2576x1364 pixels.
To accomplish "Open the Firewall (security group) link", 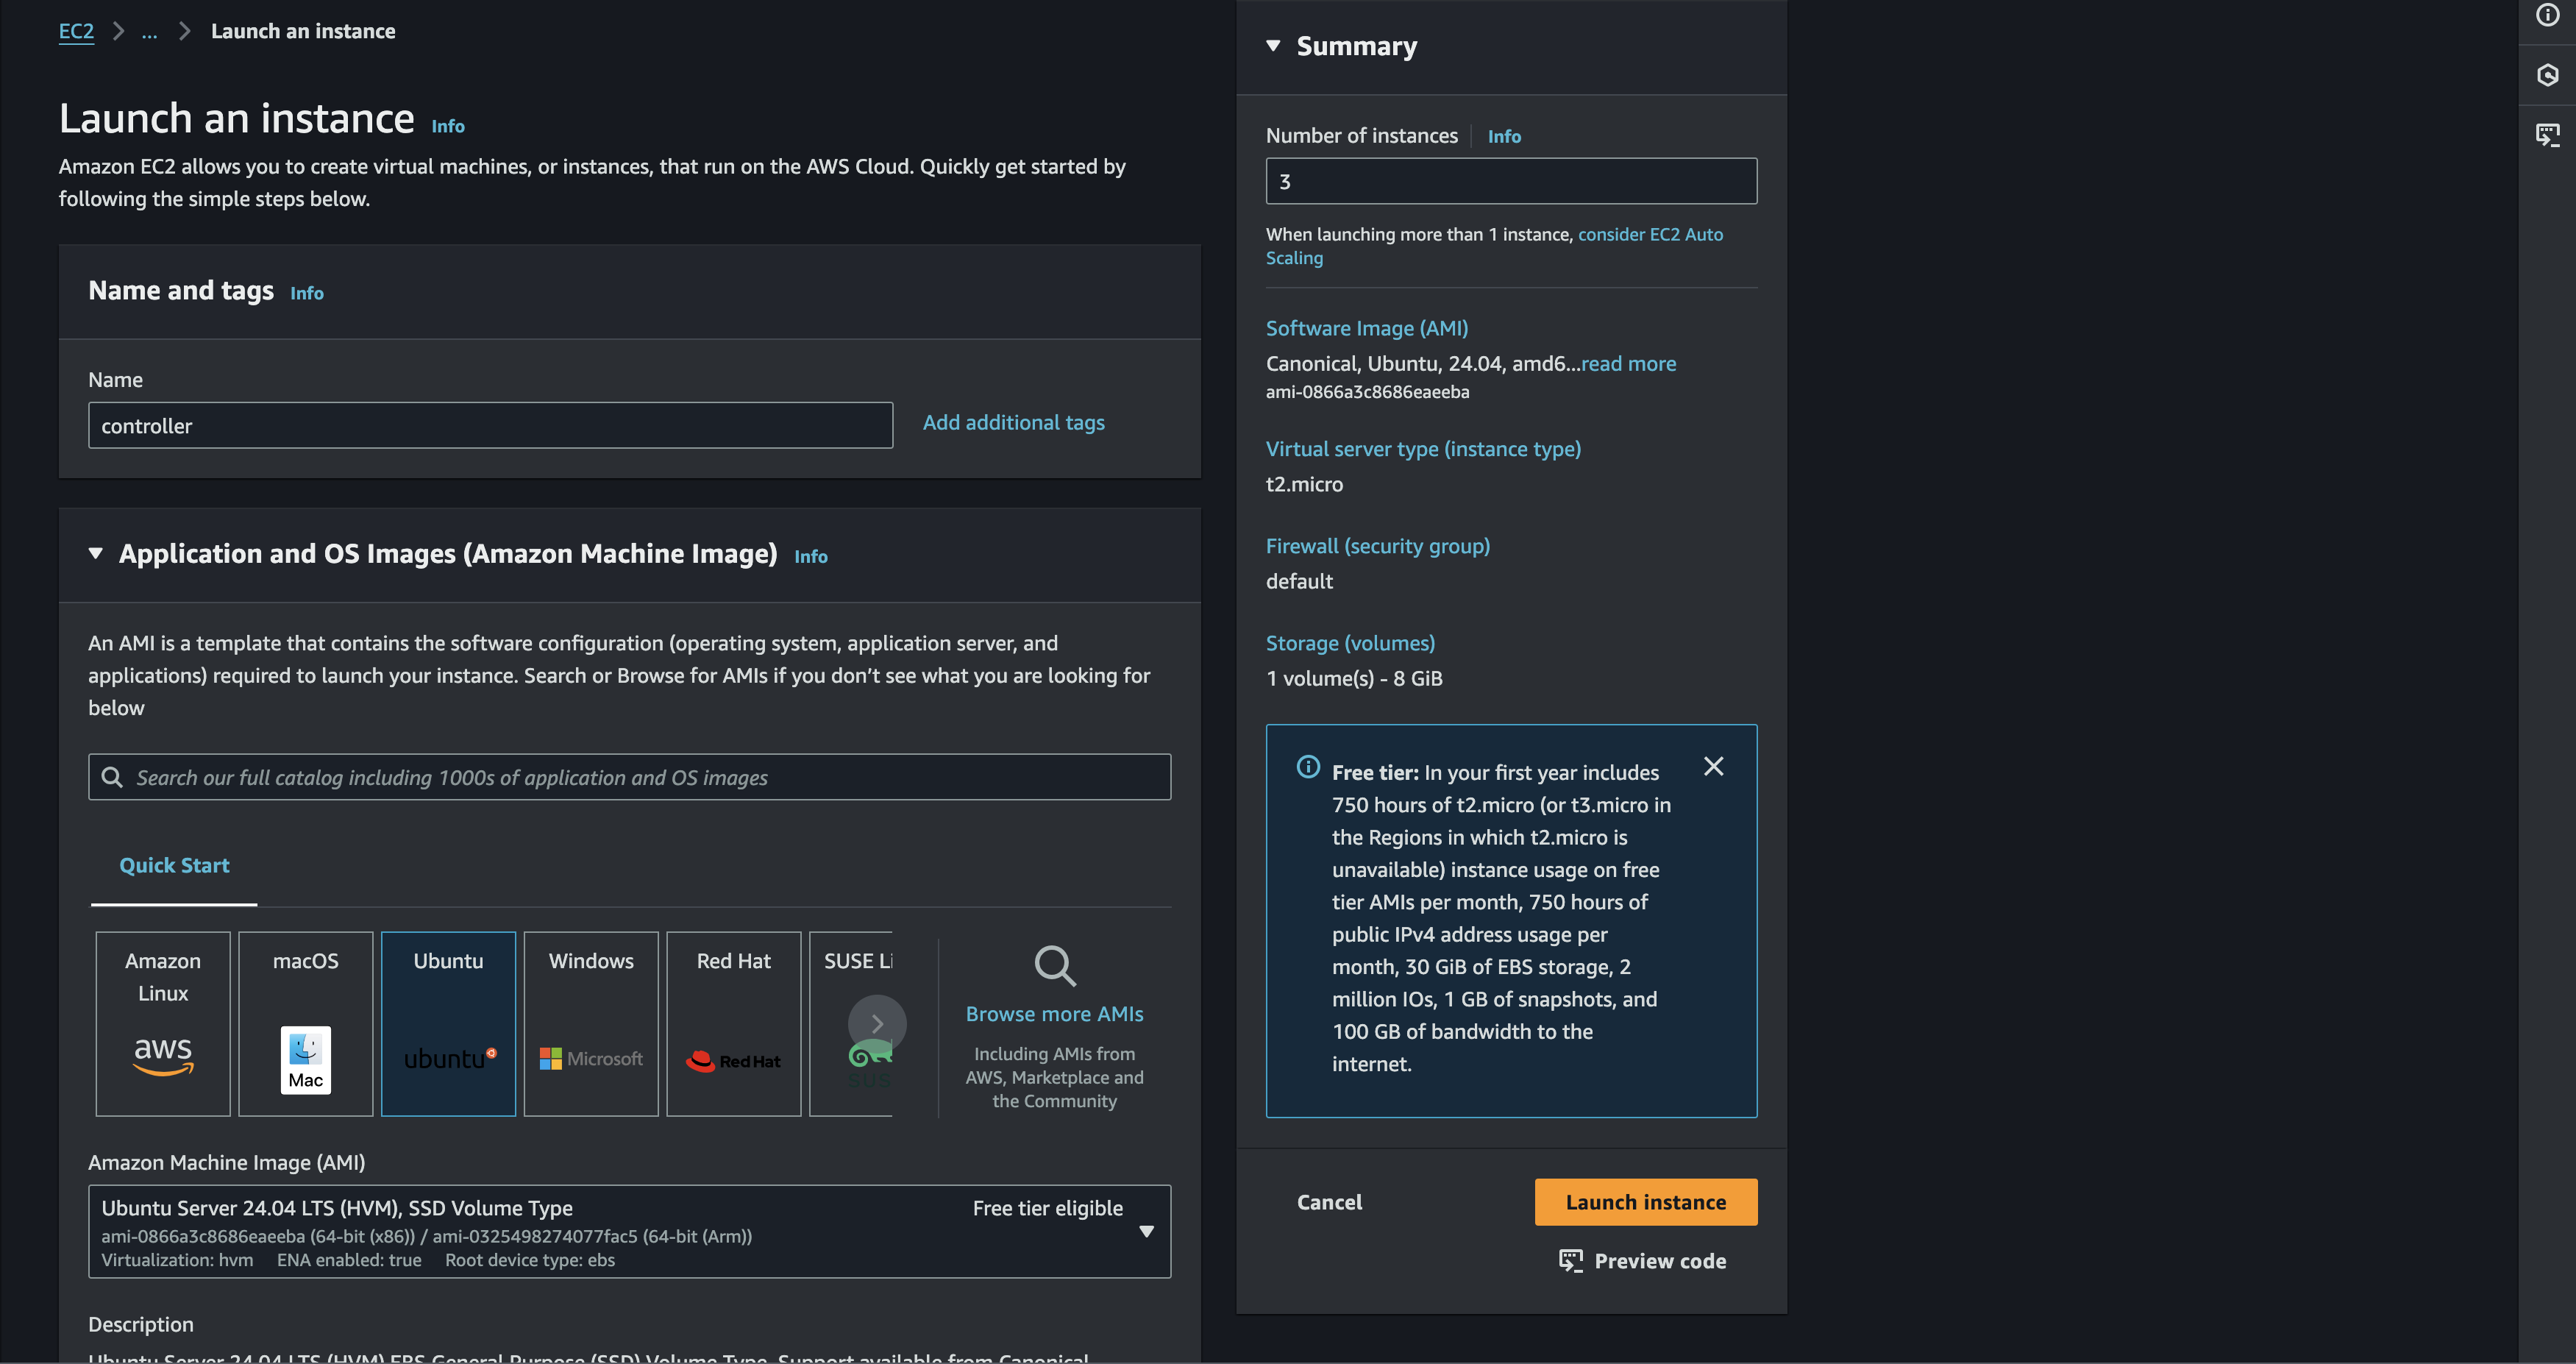I will tap(1378, 546).
